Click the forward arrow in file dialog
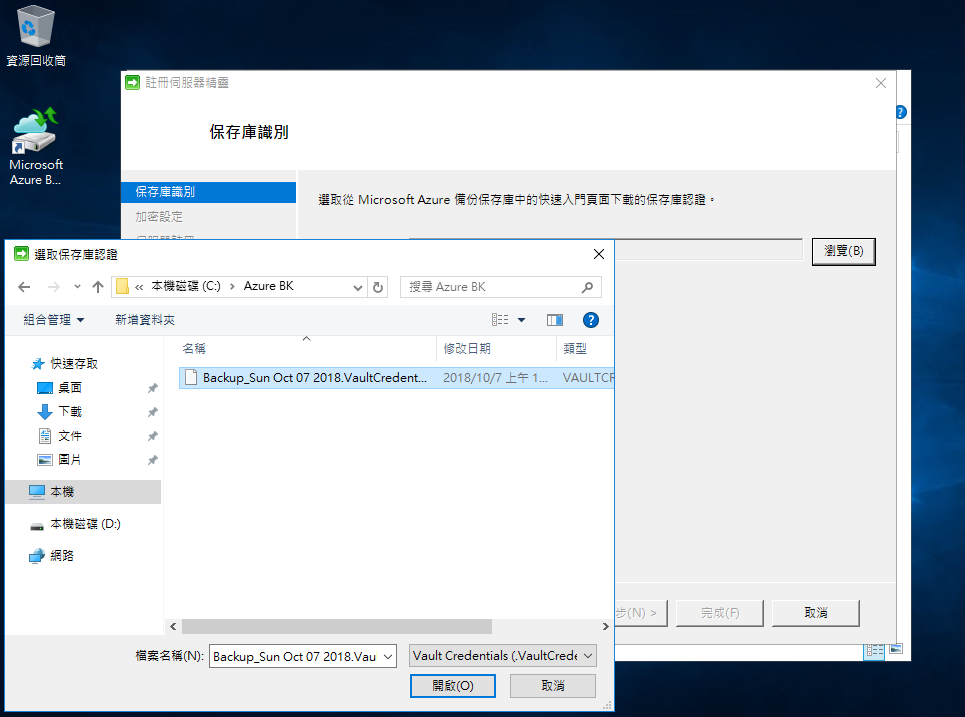Image resolution: width=965 pixels, height=717 pixels. tap(54, 287)
